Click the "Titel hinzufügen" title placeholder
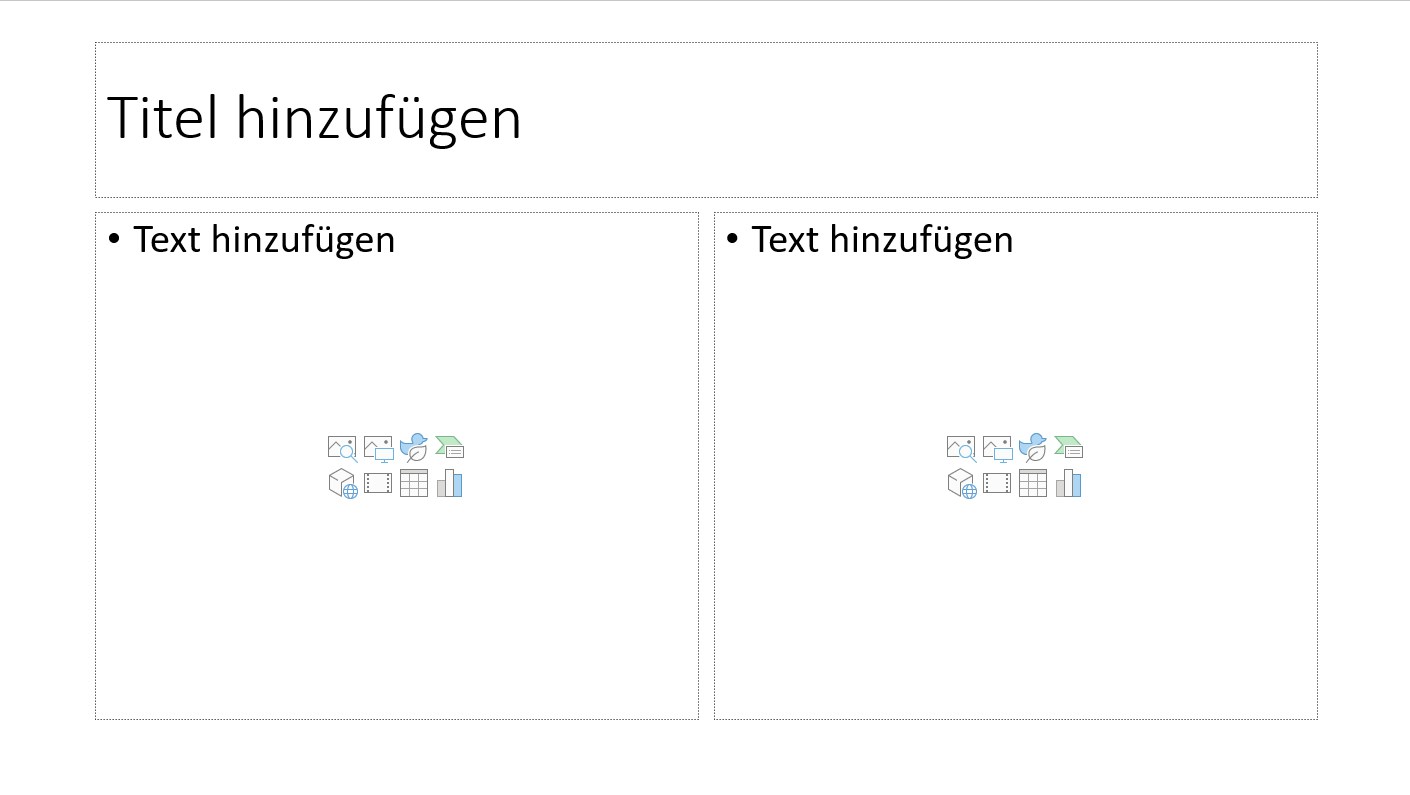The height and width of the screenshot is (795, 1410). [x=315, y=117]
